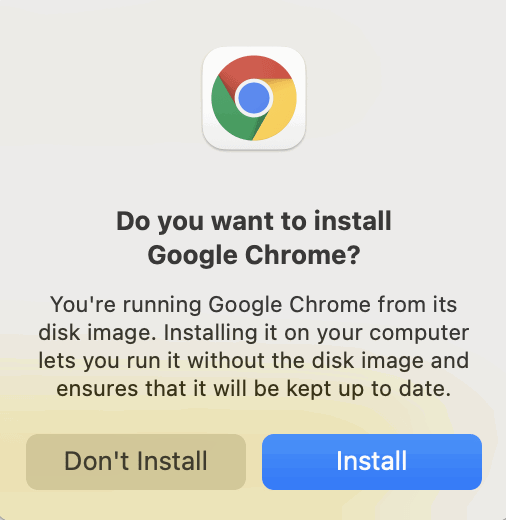Confirm installation with the blue Install button
The width and height of the screenshot is (506, 520).
pos(372,462)
